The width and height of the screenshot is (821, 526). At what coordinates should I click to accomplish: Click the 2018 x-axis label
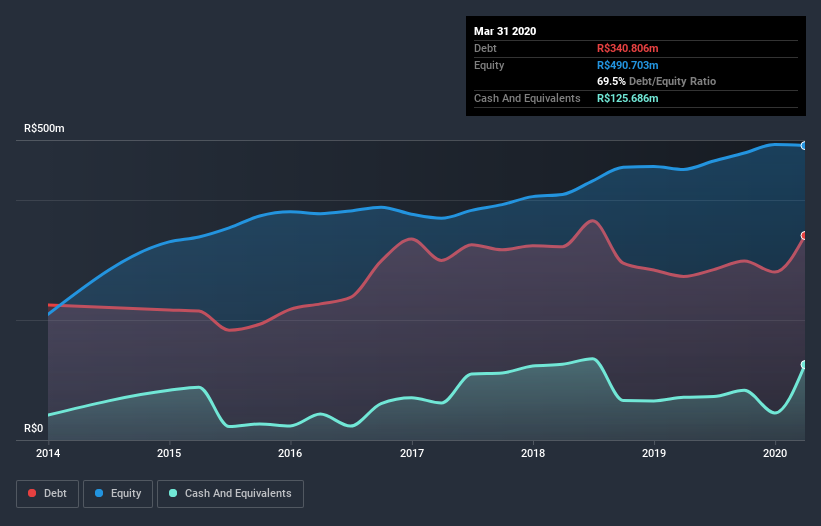pyautogui.click(x=533, y=453)
